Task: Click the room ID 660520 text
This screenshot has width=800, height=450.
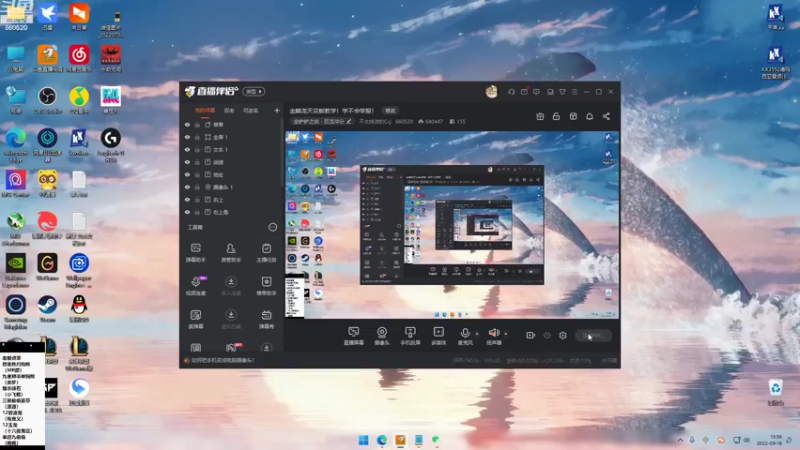Action: [x=404, y=121]
